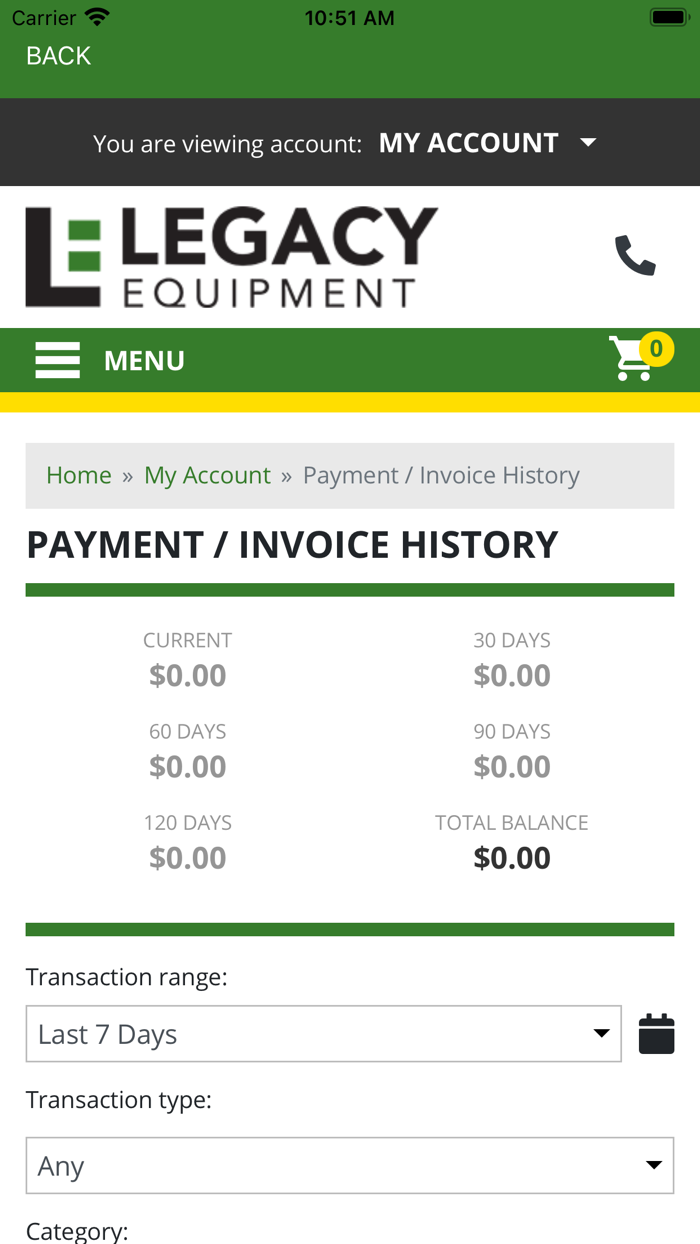The image size is (700, 1244).
Task: Tap the Wi-Fi status icon
Action: click(x=96, y=16)
